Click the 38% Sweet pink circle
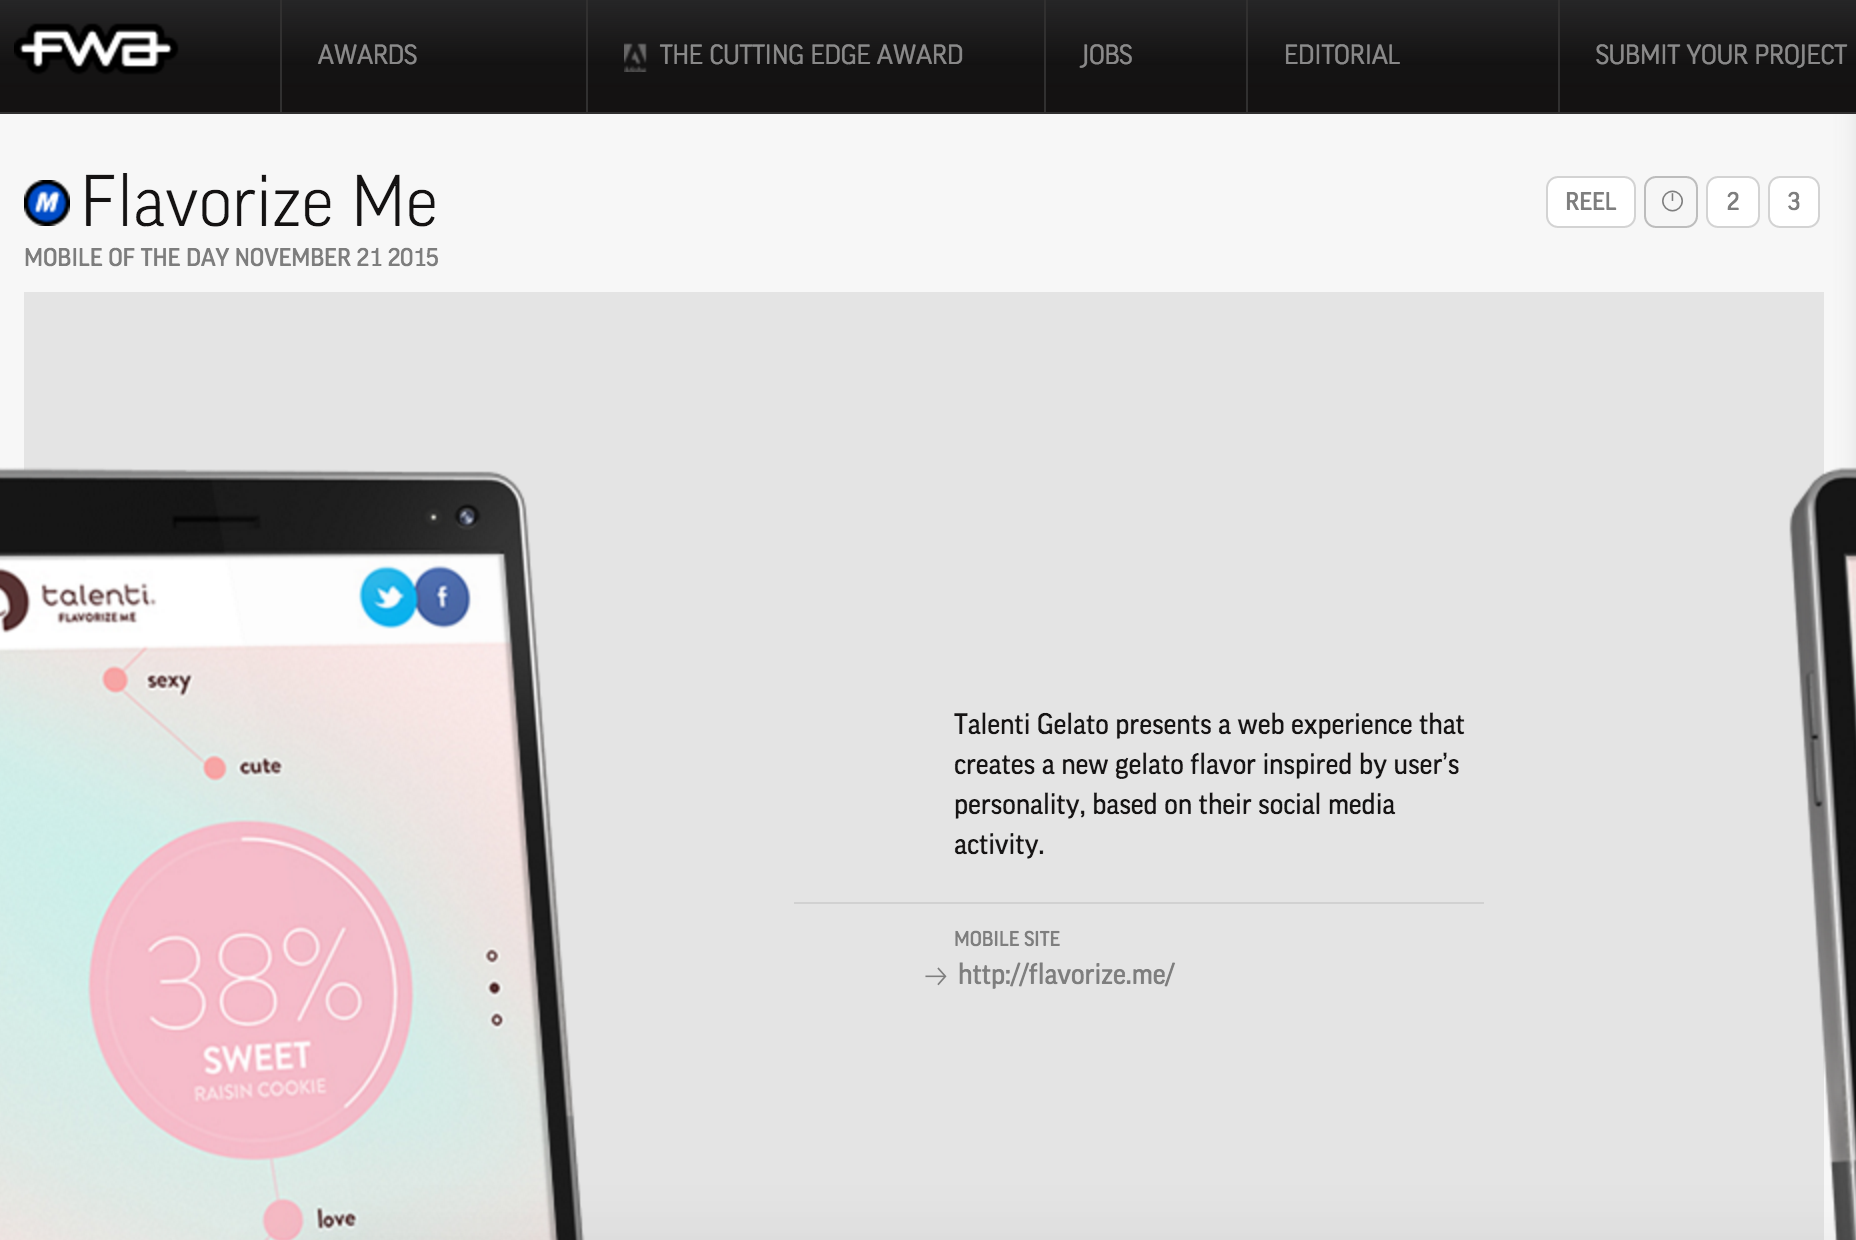Screen dimensions: 1856x1240 [x=251, y=990]
